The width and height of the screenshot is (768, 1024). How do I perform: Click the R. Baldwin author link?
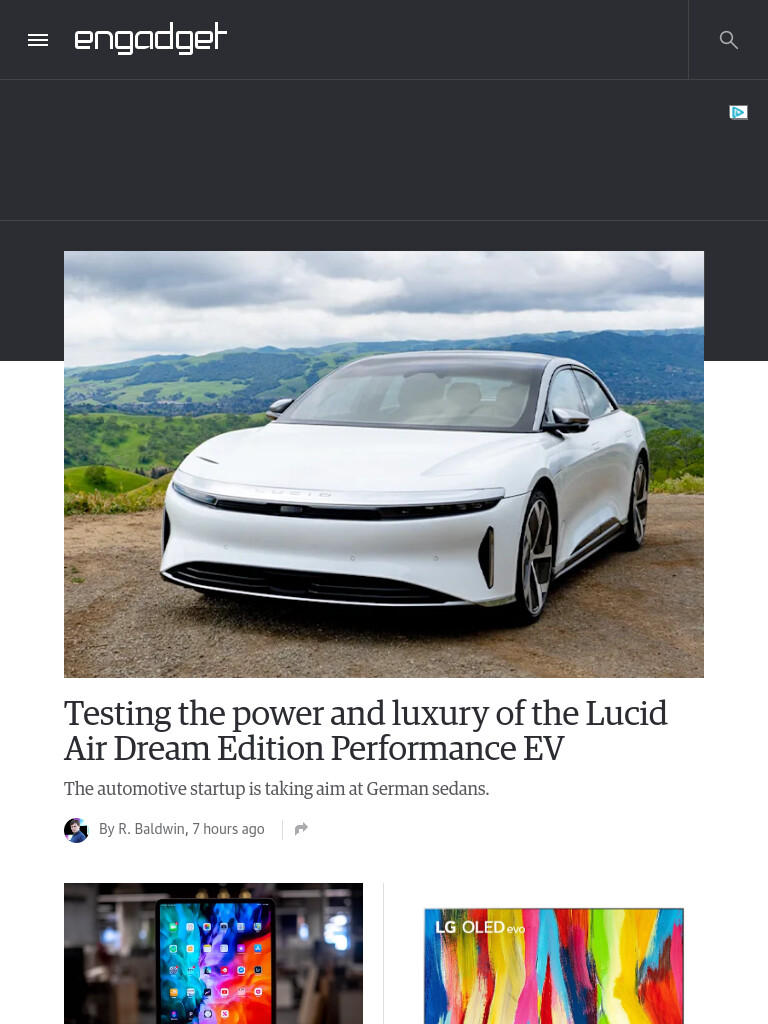[x=152, y=829]
